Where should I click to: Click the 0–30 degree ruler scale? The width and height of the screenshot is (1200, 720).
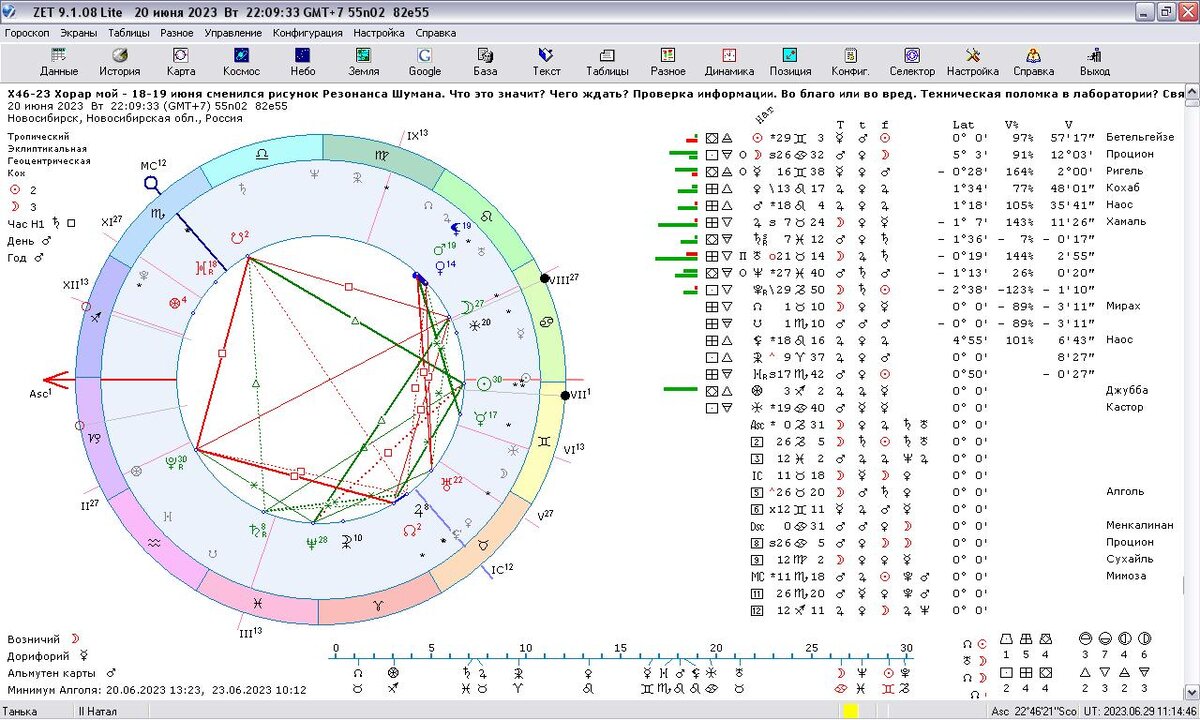click(620, 652)
